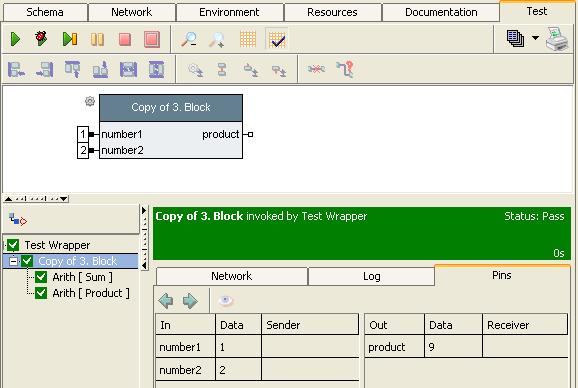Print using the printer icon
This screenshot has height=388, width=578.
pos(557,38)
